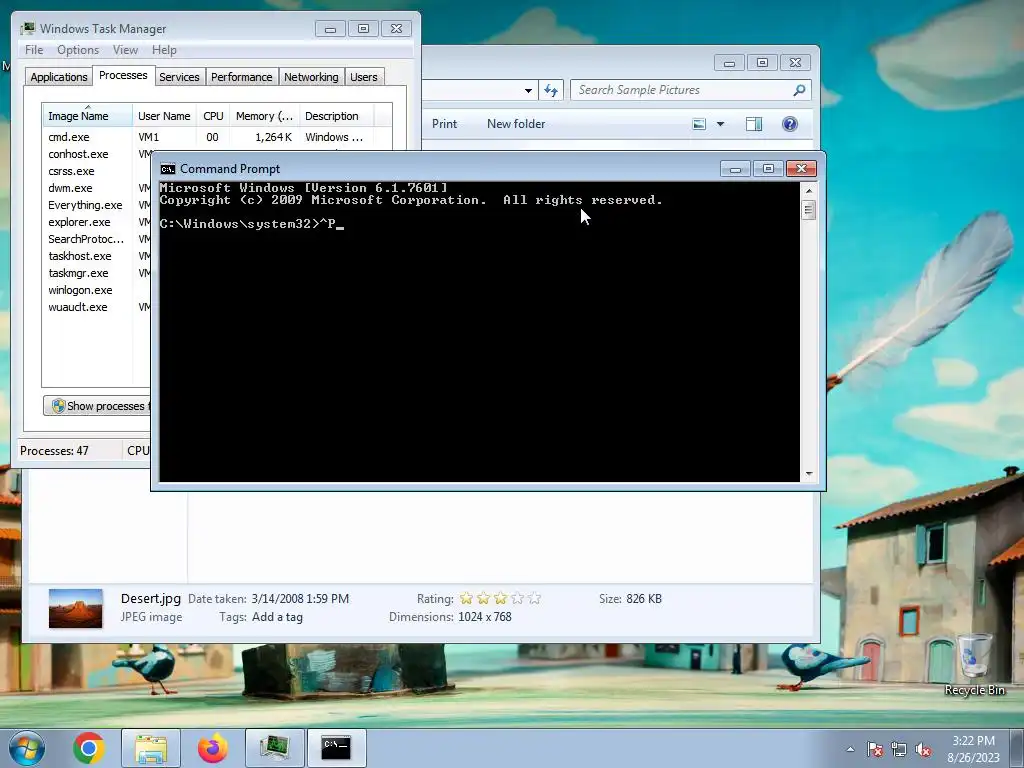Select the Everything.exe process row
The height and width of the screenshot is (768, 1024).
point(97,205)
